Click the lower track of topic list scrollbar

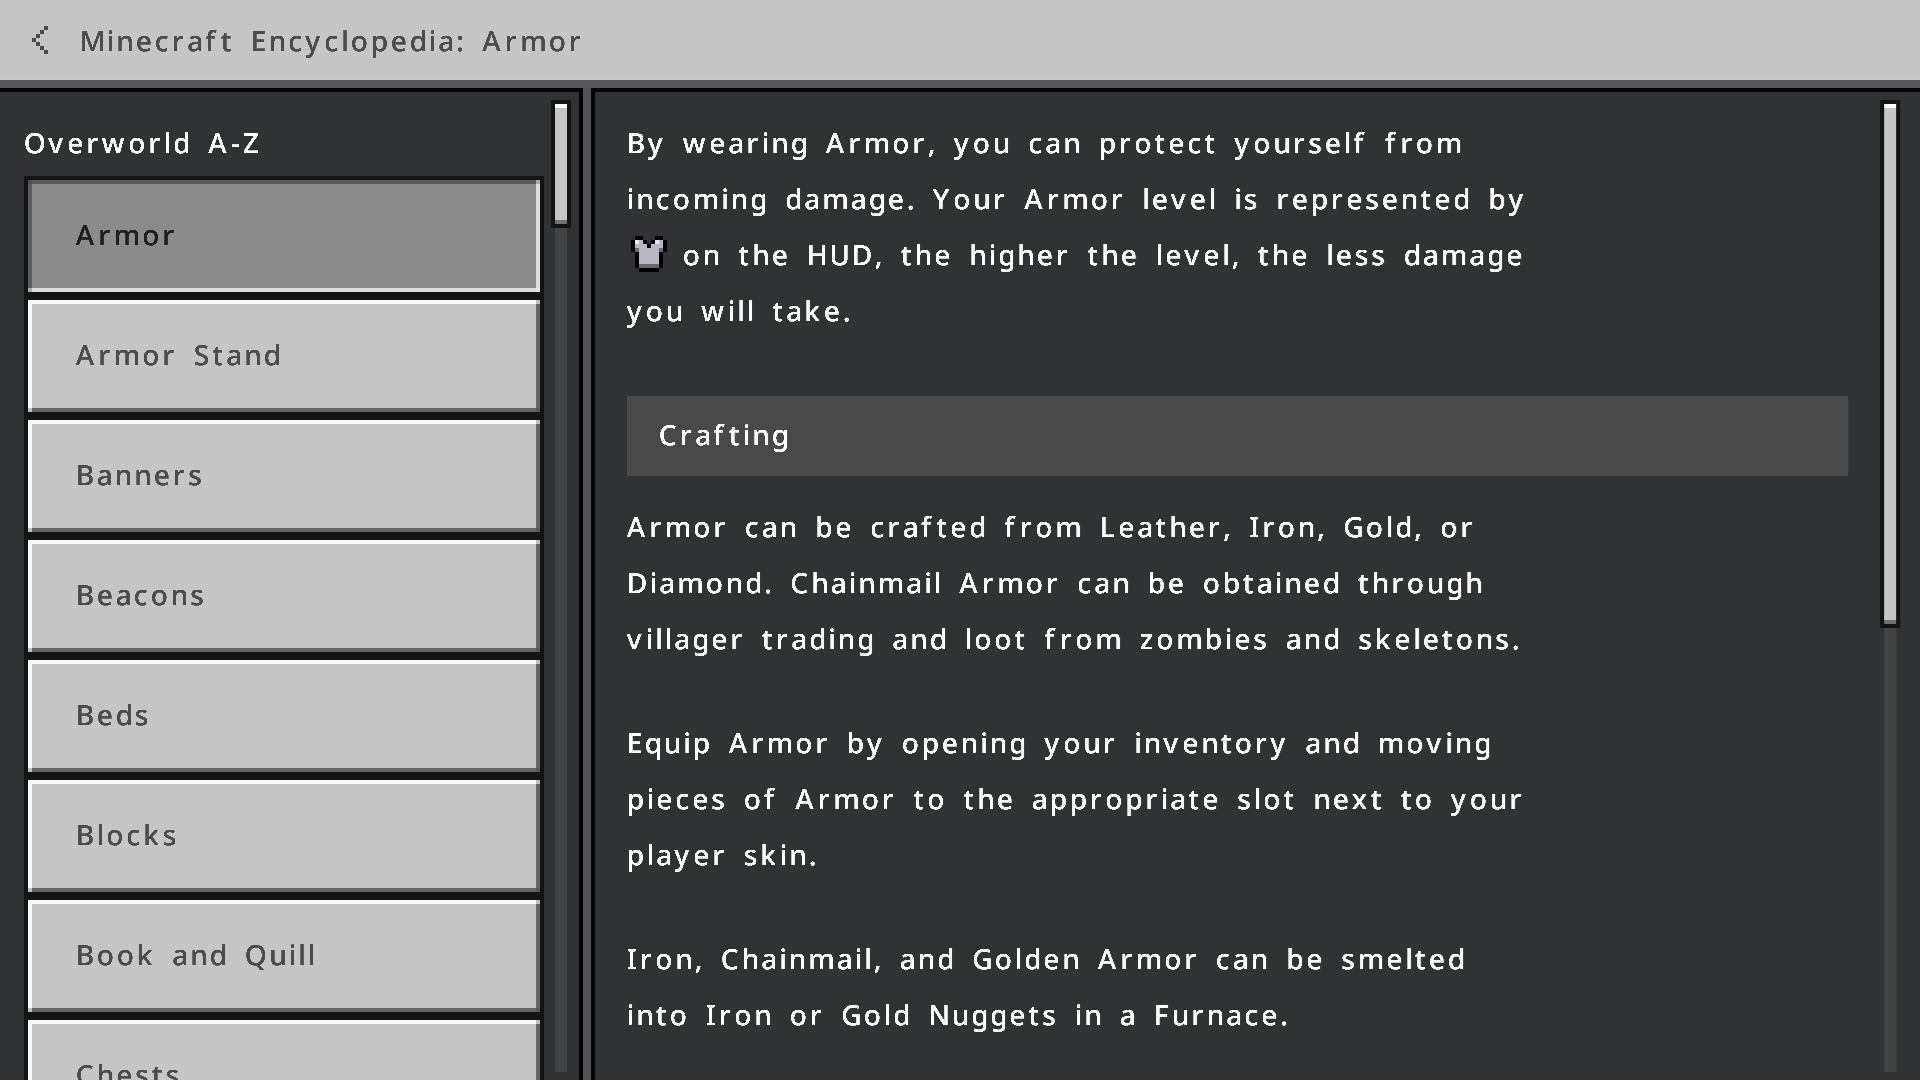(561, 650)
